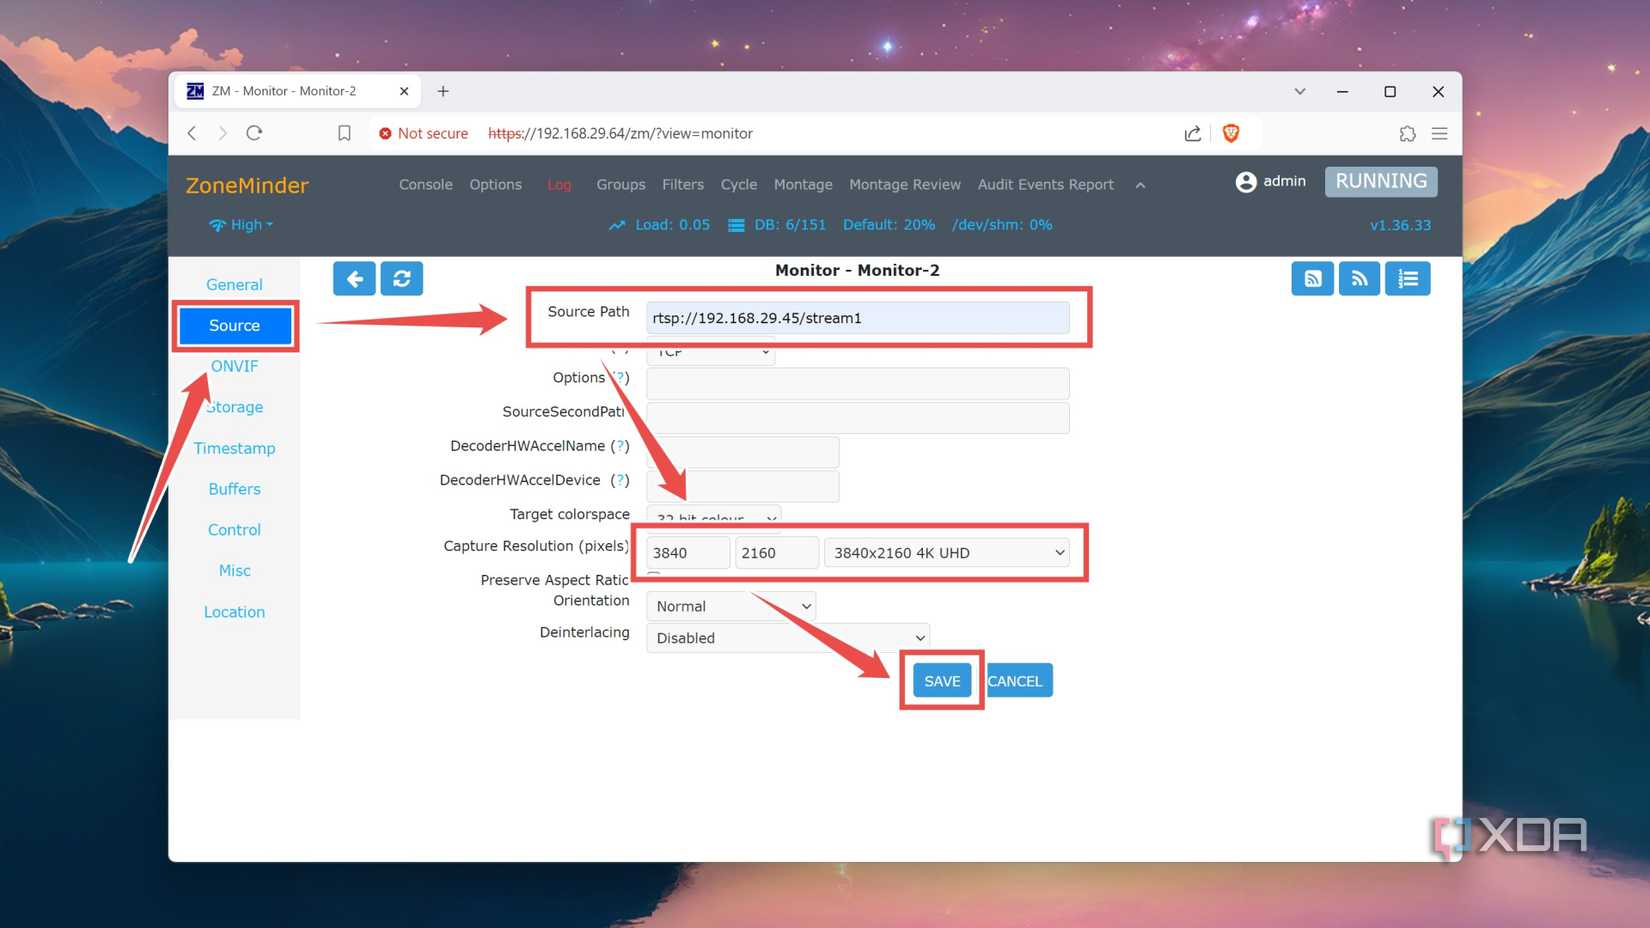
Task: Collapse the navbar using the up chevron
Action: click(1140, 185)
